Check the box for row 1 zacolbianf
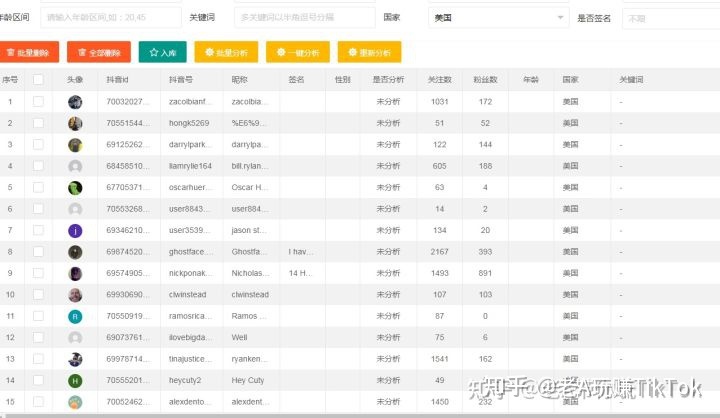 (38, 102)
